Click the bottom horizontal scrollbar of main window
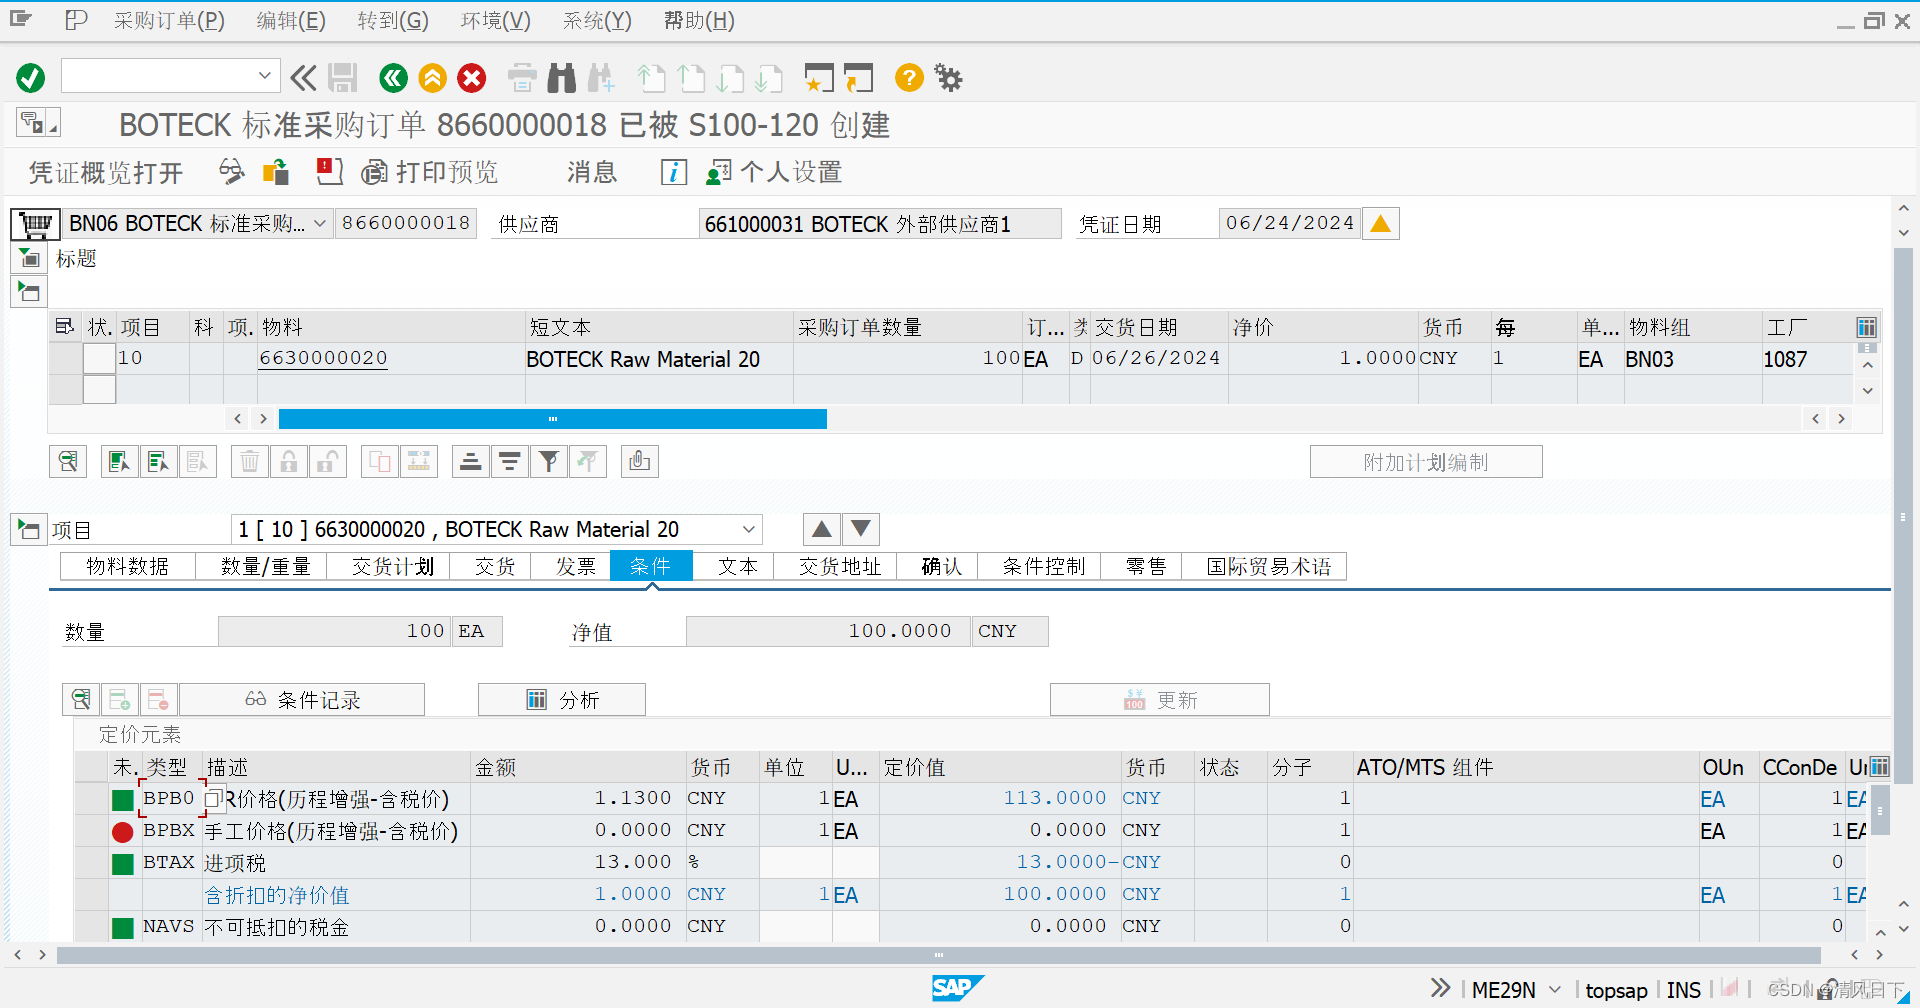This screenshot has width=1920, height=1008. tap(938, 955)
